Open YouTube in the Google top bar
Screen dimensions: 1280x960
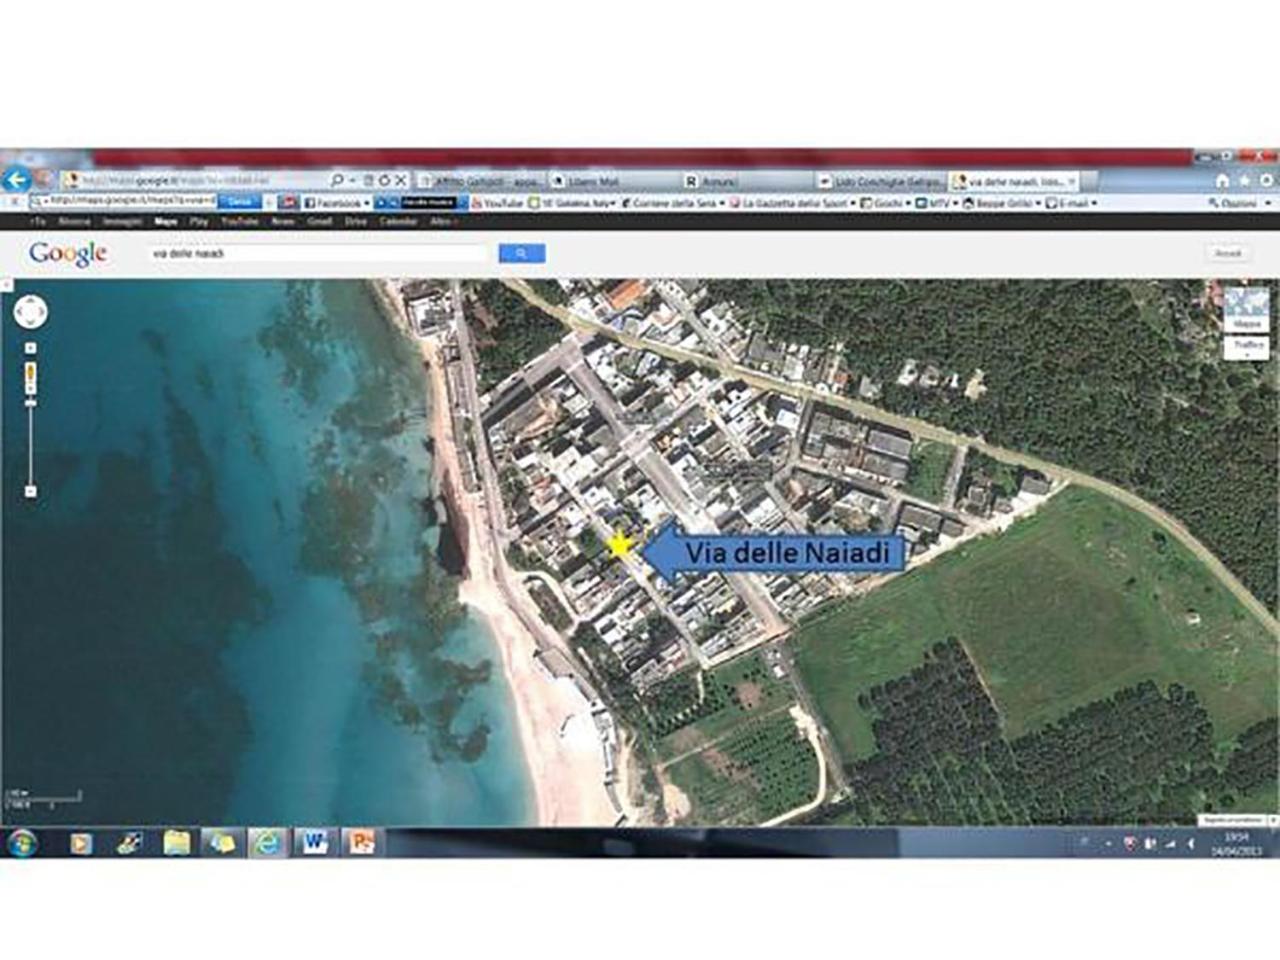240,221
